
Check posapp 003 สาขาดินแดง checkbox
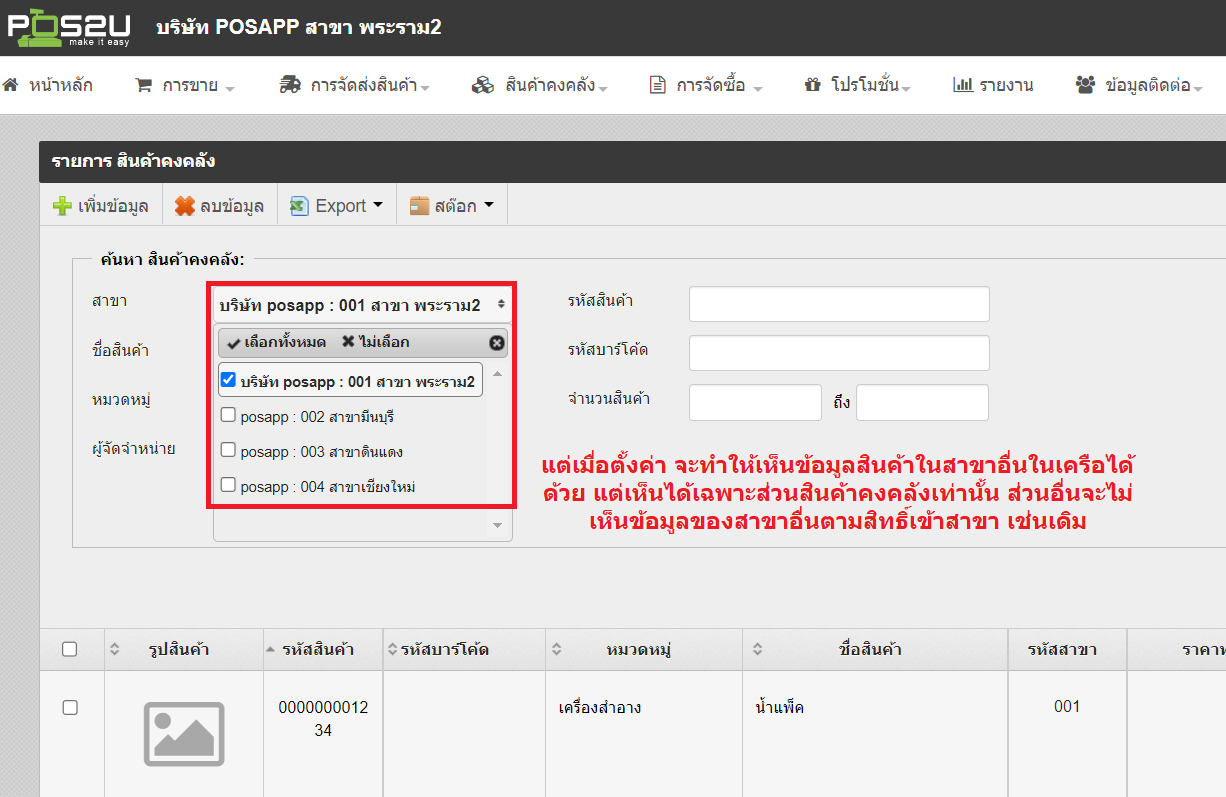[x=228, y=450]
